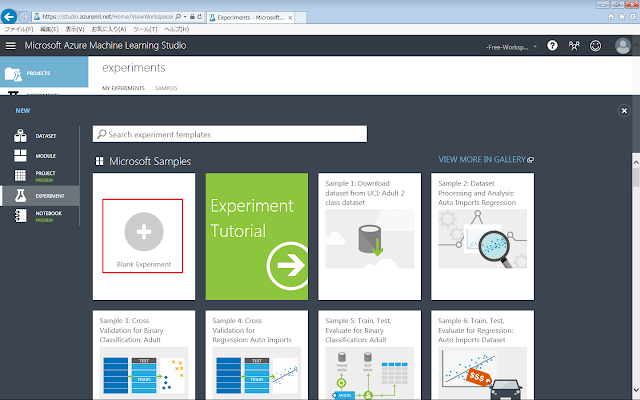
Task: Focus the Search experiment templates field
Action: point(230,134)
